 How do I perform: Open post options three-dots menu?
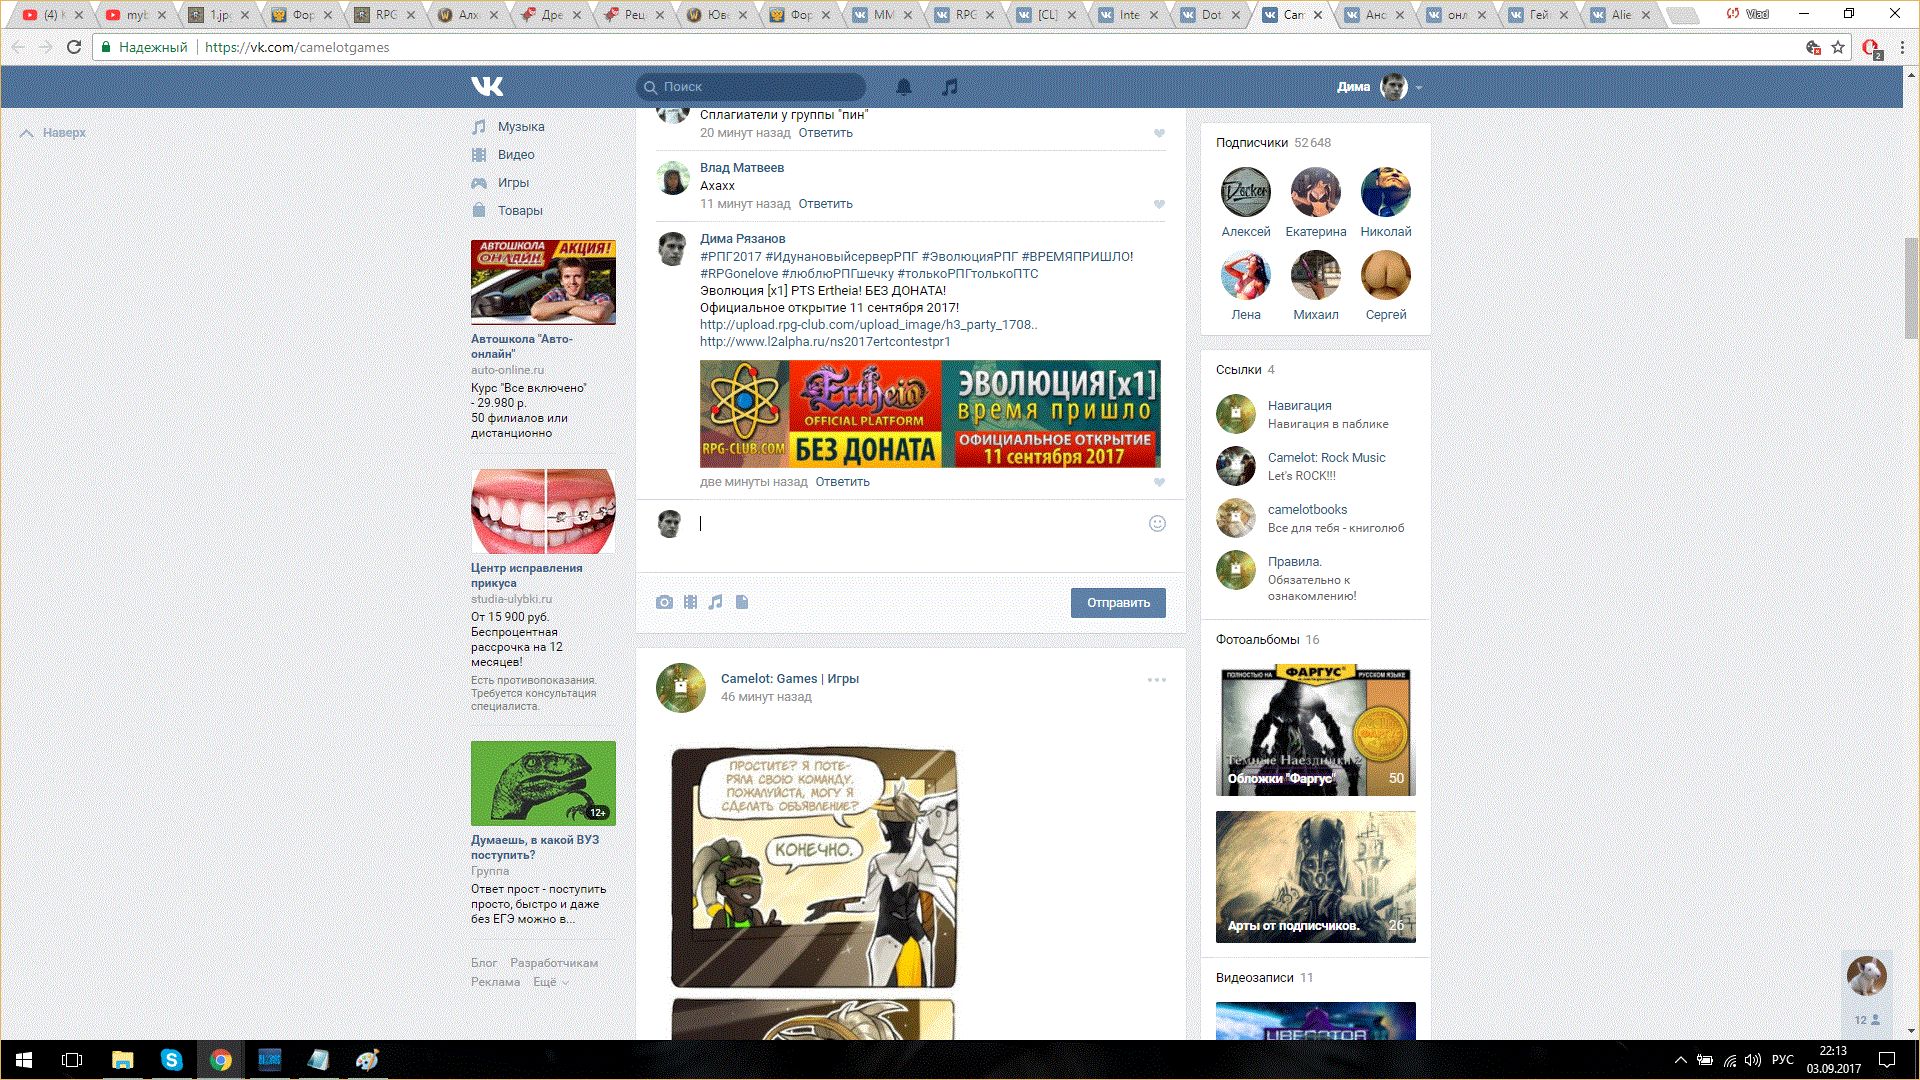(1157, 681)
